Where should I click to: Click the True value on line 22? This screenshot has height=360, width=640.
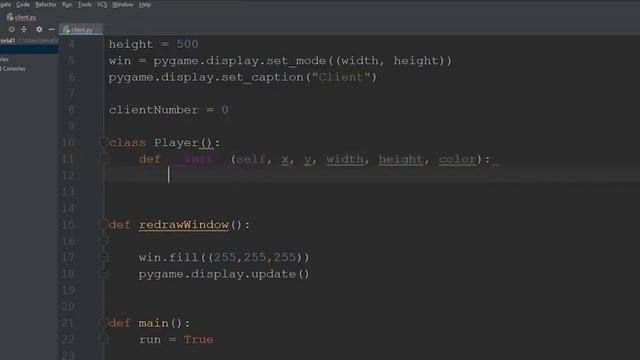[x=198, y=340]
